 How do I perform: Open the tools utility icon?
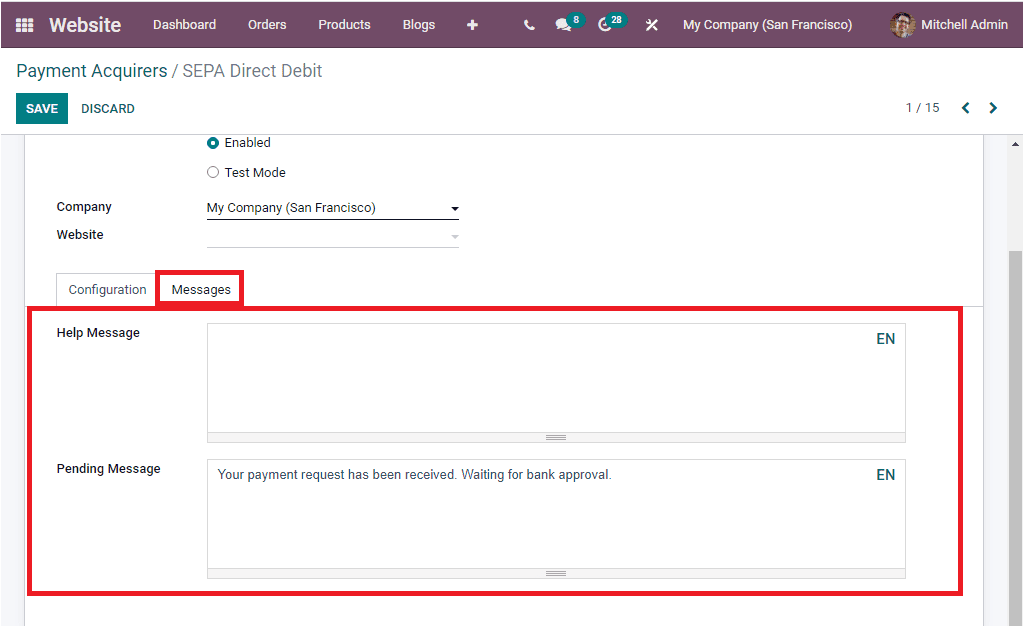click(x=651, y=24)
